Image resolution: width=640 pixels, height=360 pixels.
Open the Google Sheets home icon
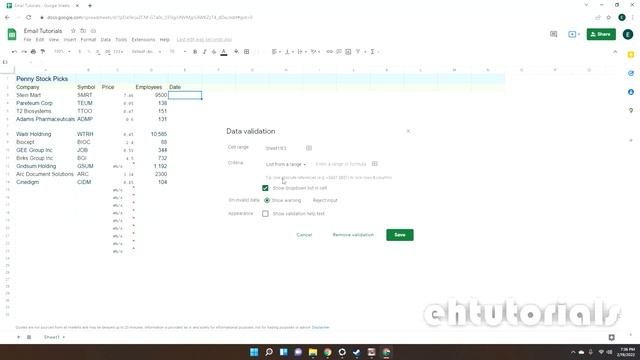coord(12,34)
